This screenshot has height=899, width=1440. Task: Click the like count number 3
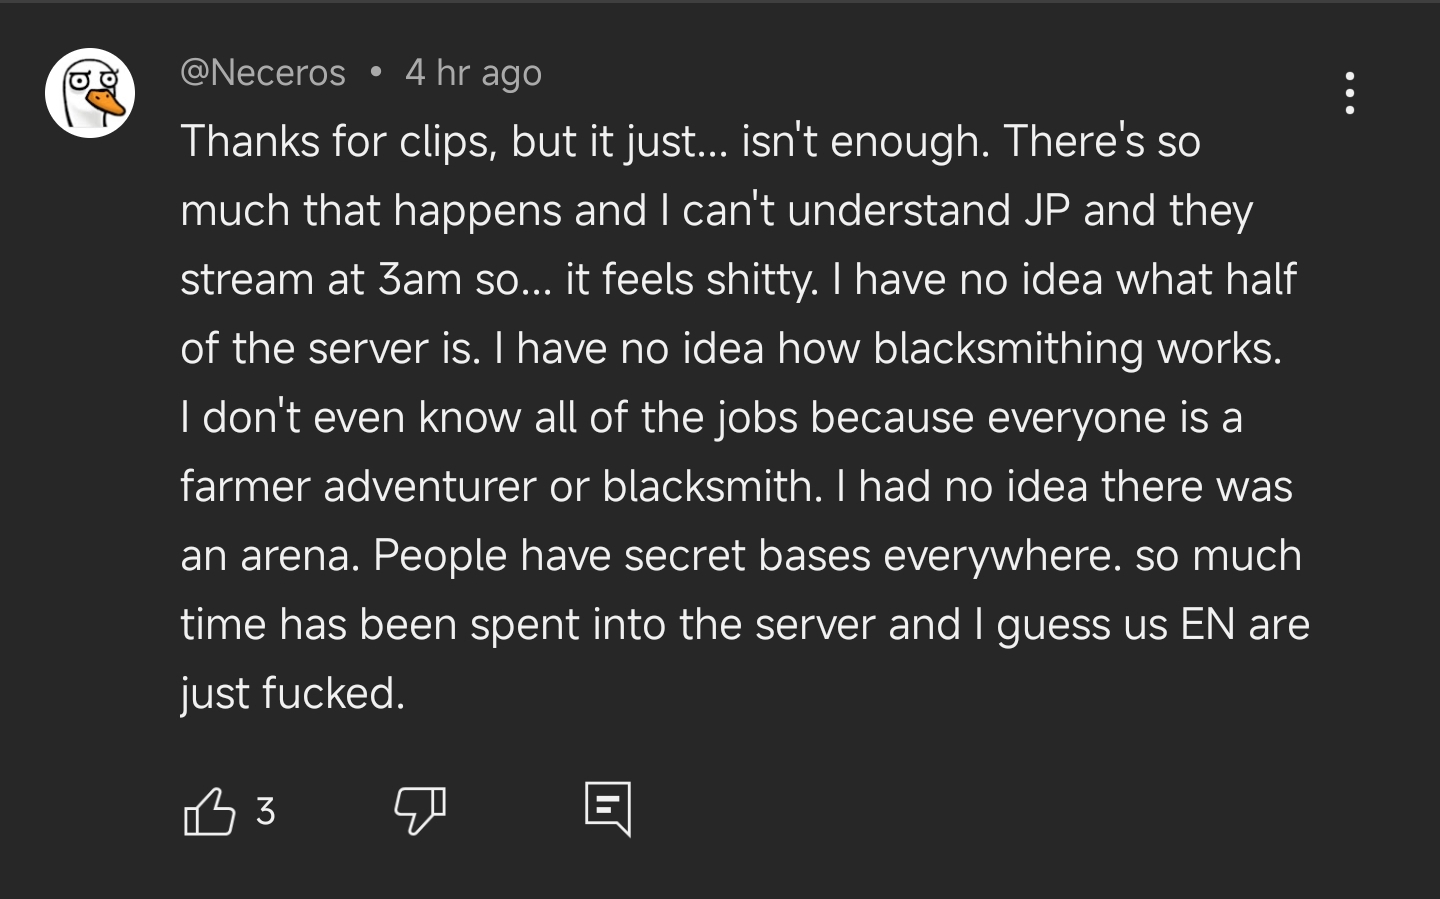pyautogui.click(x=265, y=811)
